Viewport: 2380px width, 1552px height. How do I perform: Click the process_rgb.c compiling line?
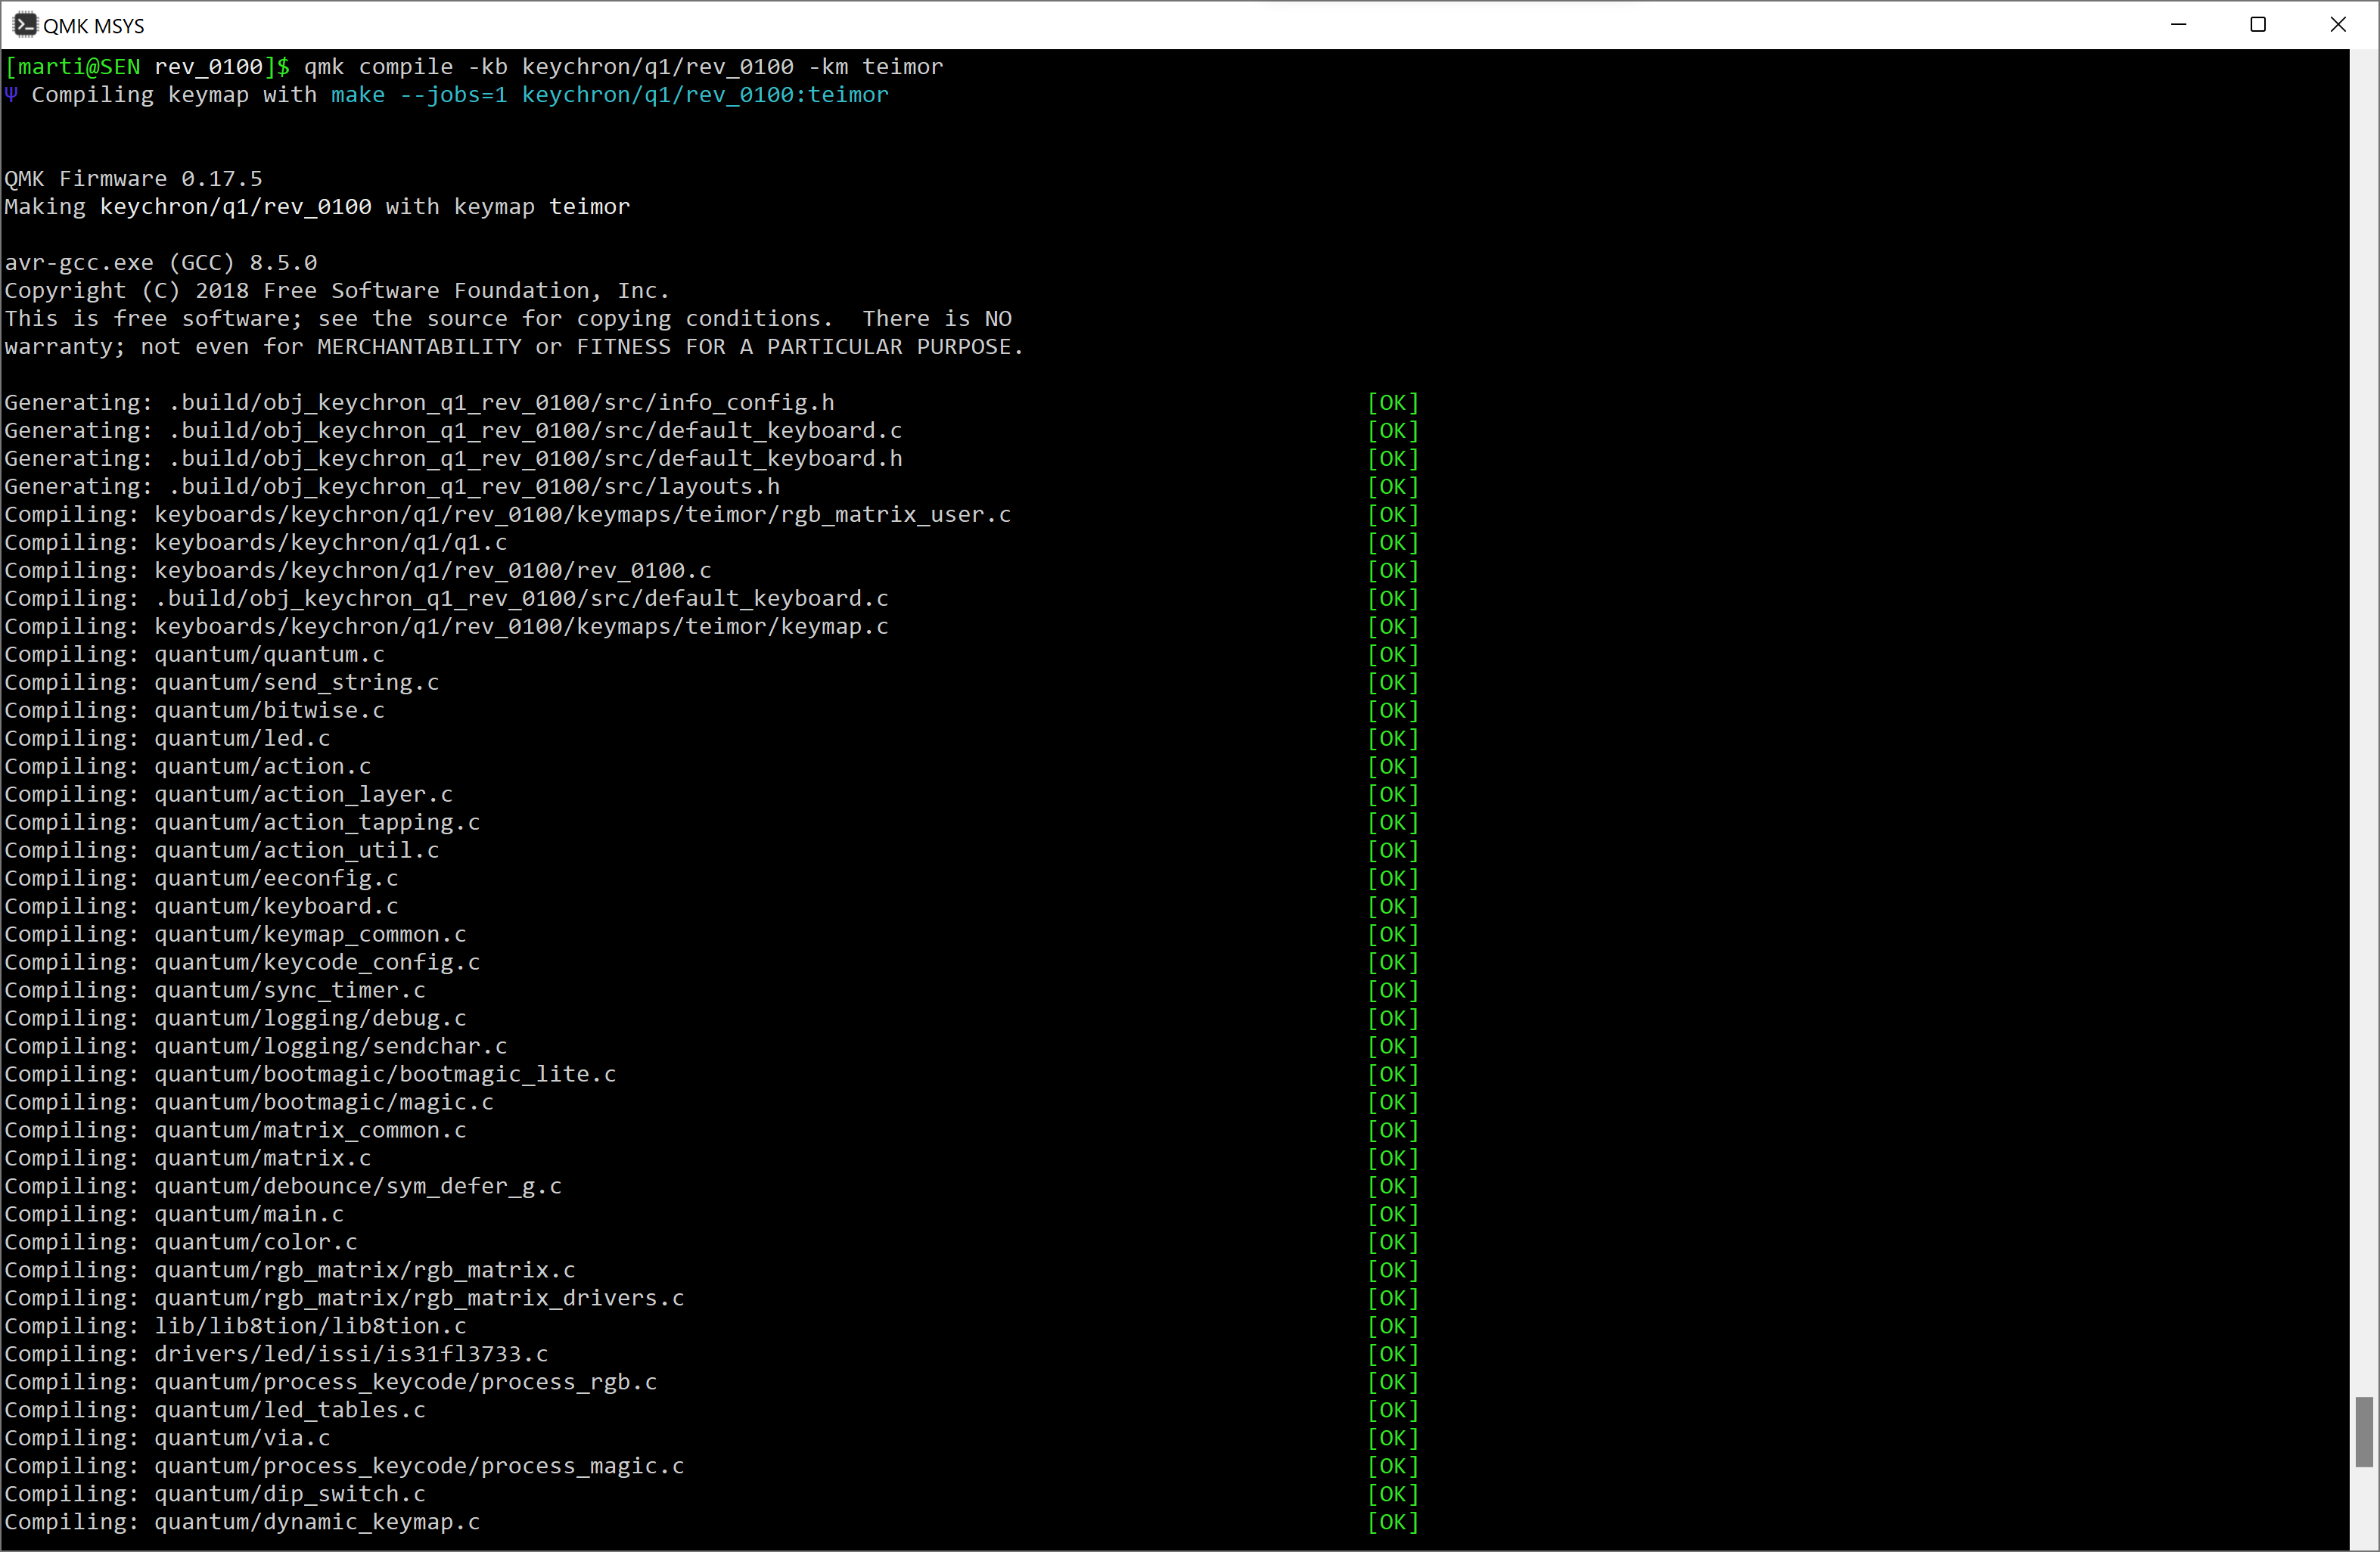331,1383
